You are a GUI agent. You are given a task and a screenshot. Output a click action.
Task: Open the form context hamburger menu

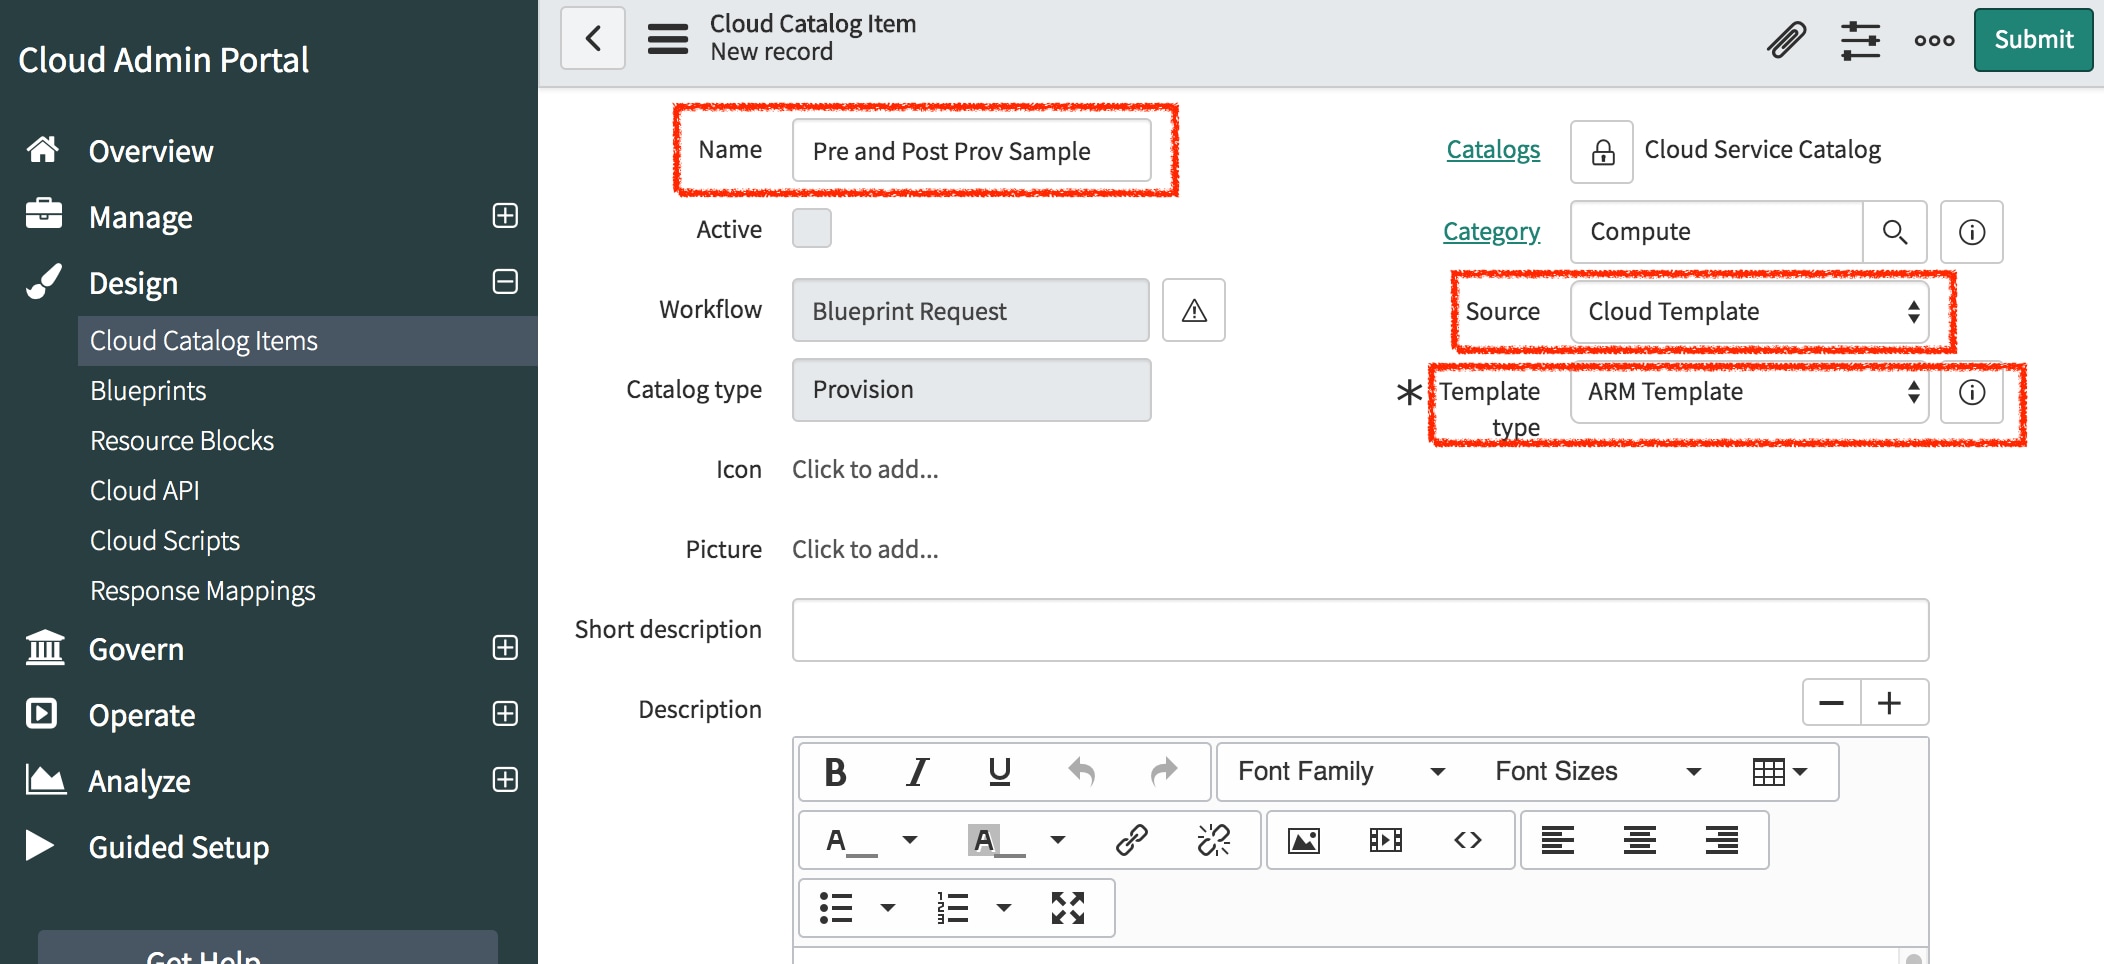point(667,39)
